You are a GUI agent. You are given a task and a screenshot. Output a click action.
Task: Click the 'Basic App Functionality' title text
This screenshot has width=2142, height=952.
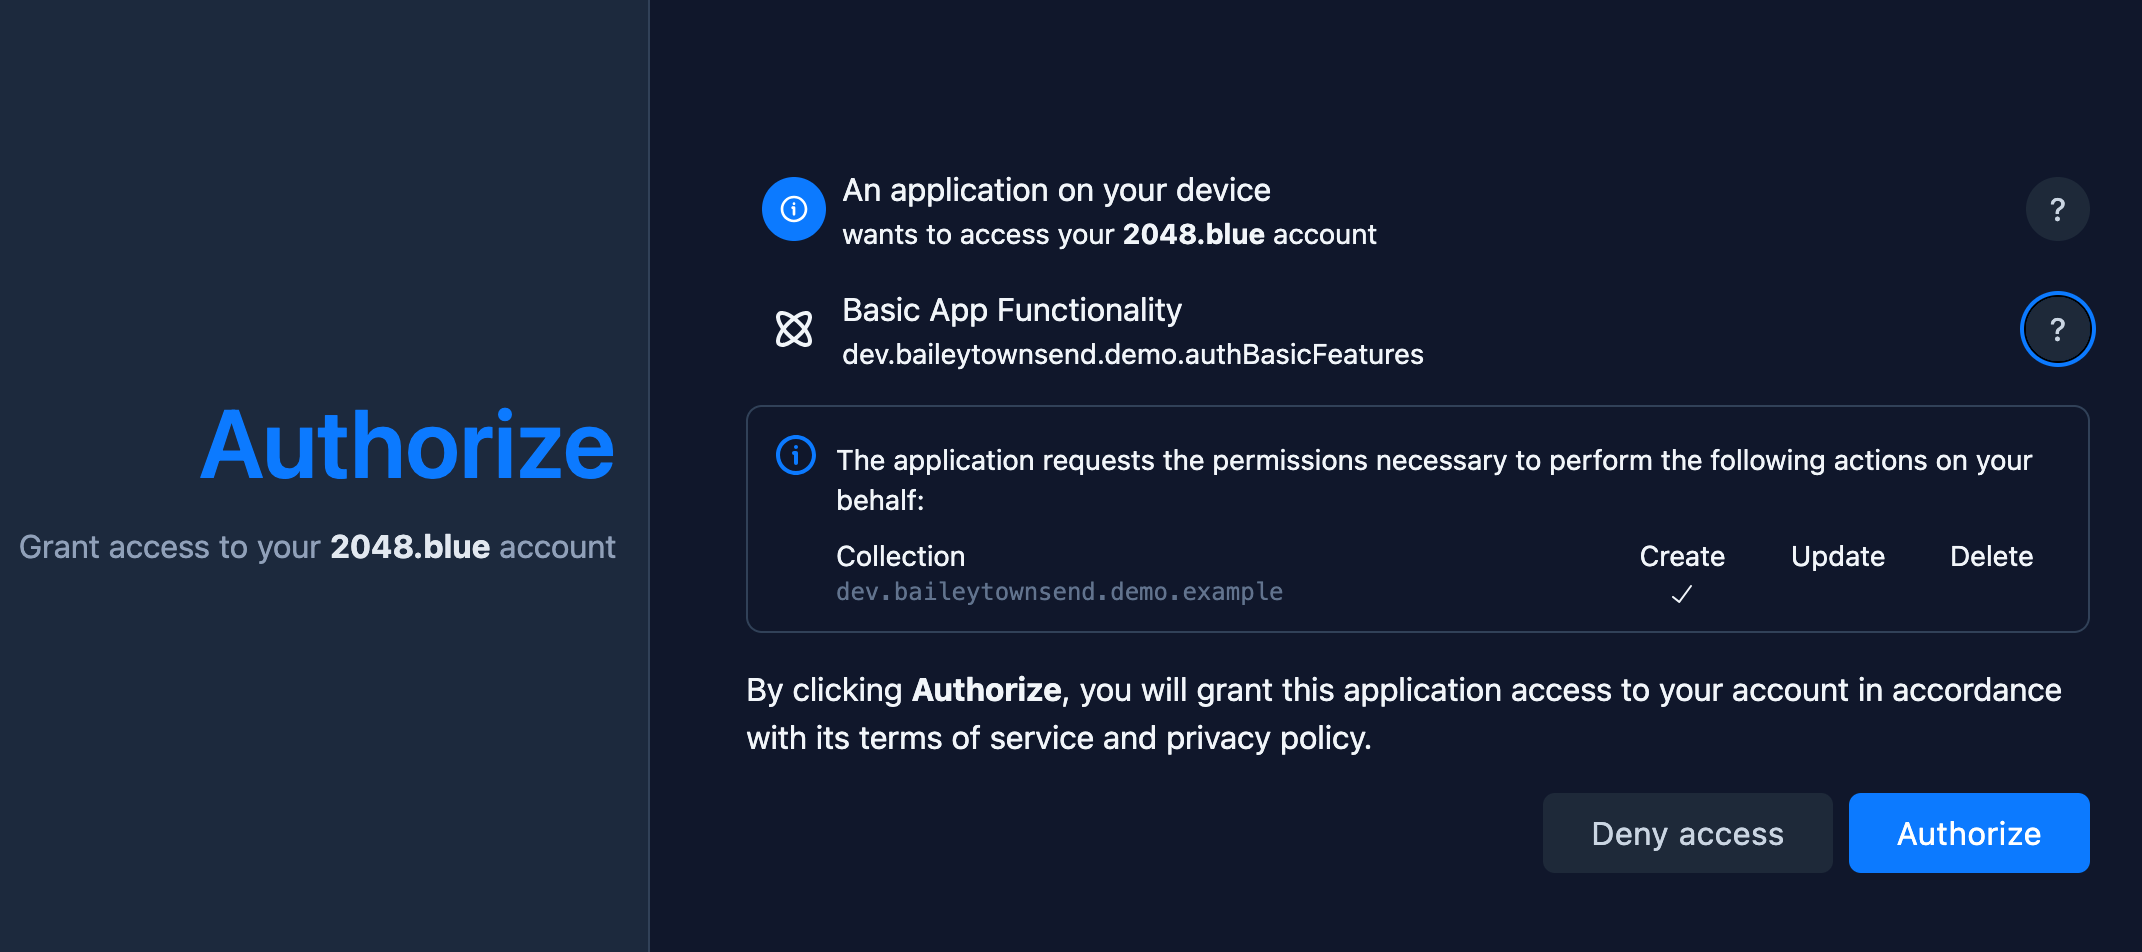click(x=1011, y=310)
